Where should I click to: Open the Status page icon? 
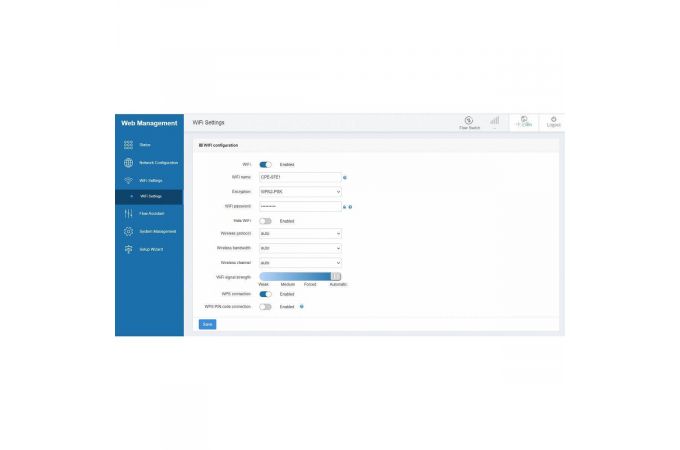coord(128,145)
